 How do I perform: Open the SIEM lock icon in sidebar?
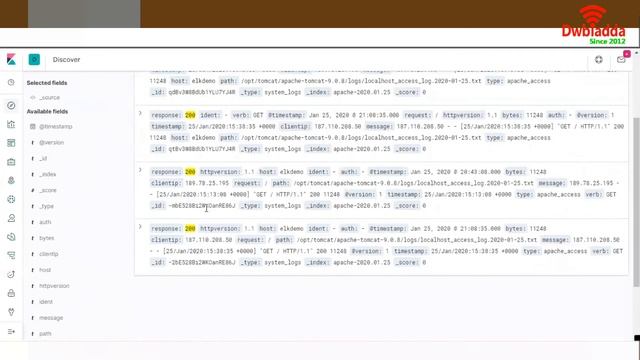coord(11,293)
